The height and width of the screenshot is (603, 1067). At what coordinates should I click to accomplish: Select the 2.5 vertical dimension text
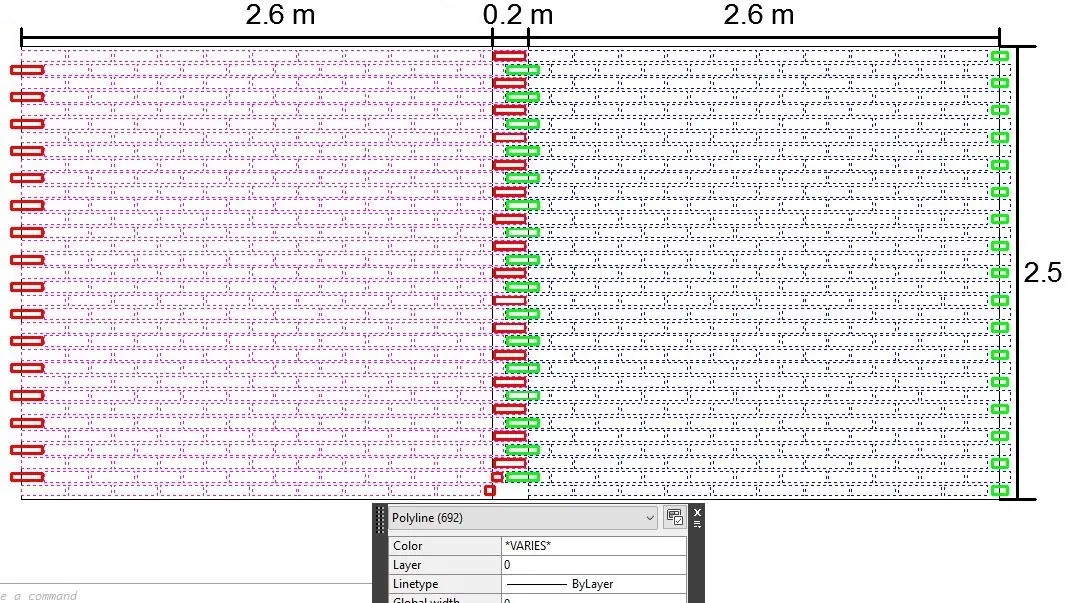(x=1042, y=273)
